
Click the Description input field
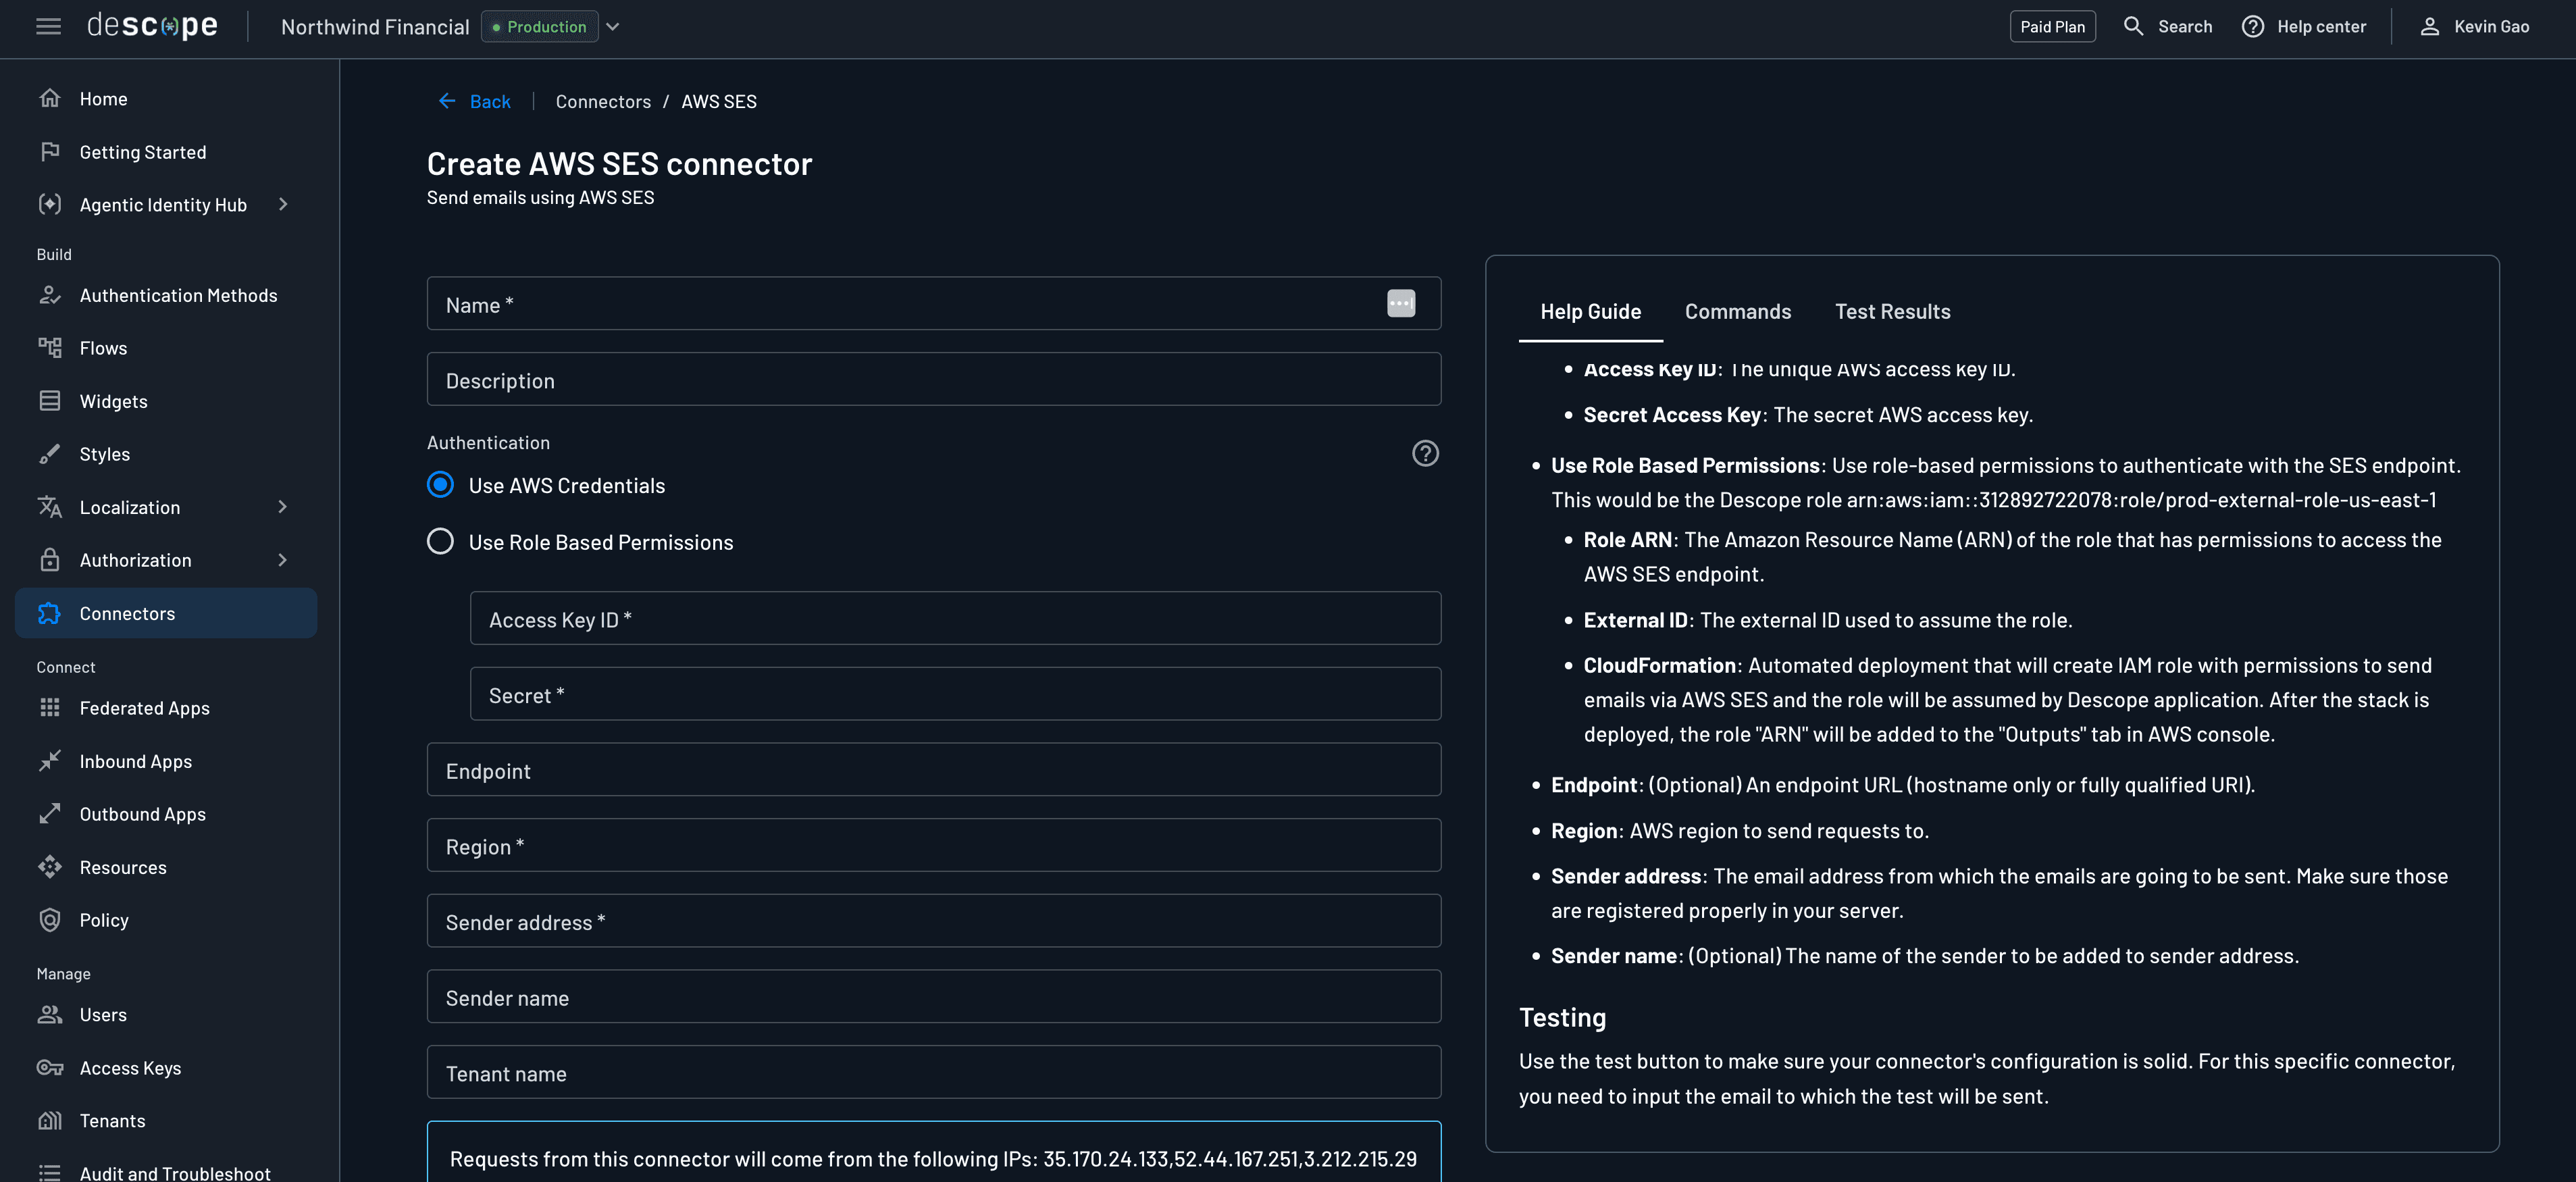933,379
